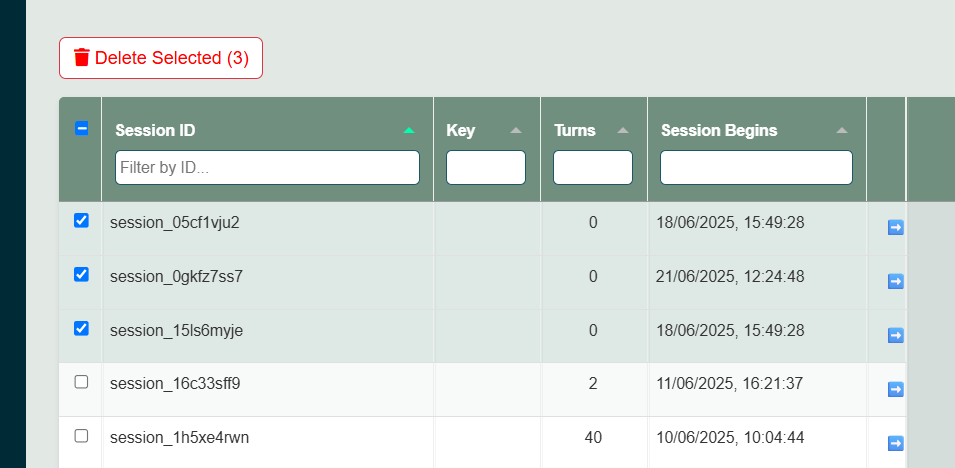This screenshot has height=468, width=955.
Task: Sort by the Session Begins column
Action: pos(842,130)
